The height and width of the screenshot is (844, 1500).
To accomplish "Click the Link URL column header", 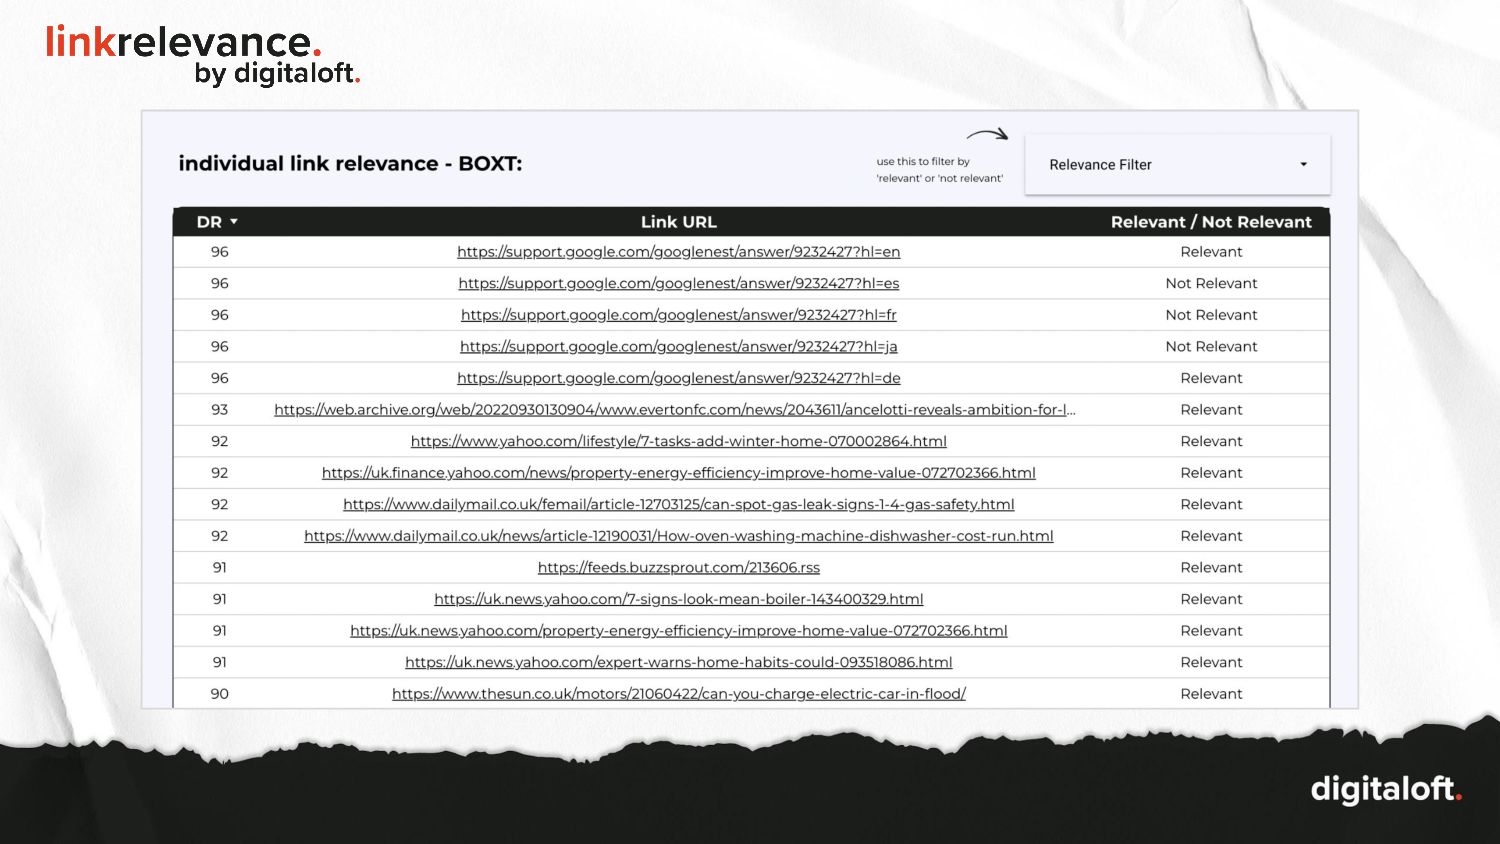I will coord(678,222).
